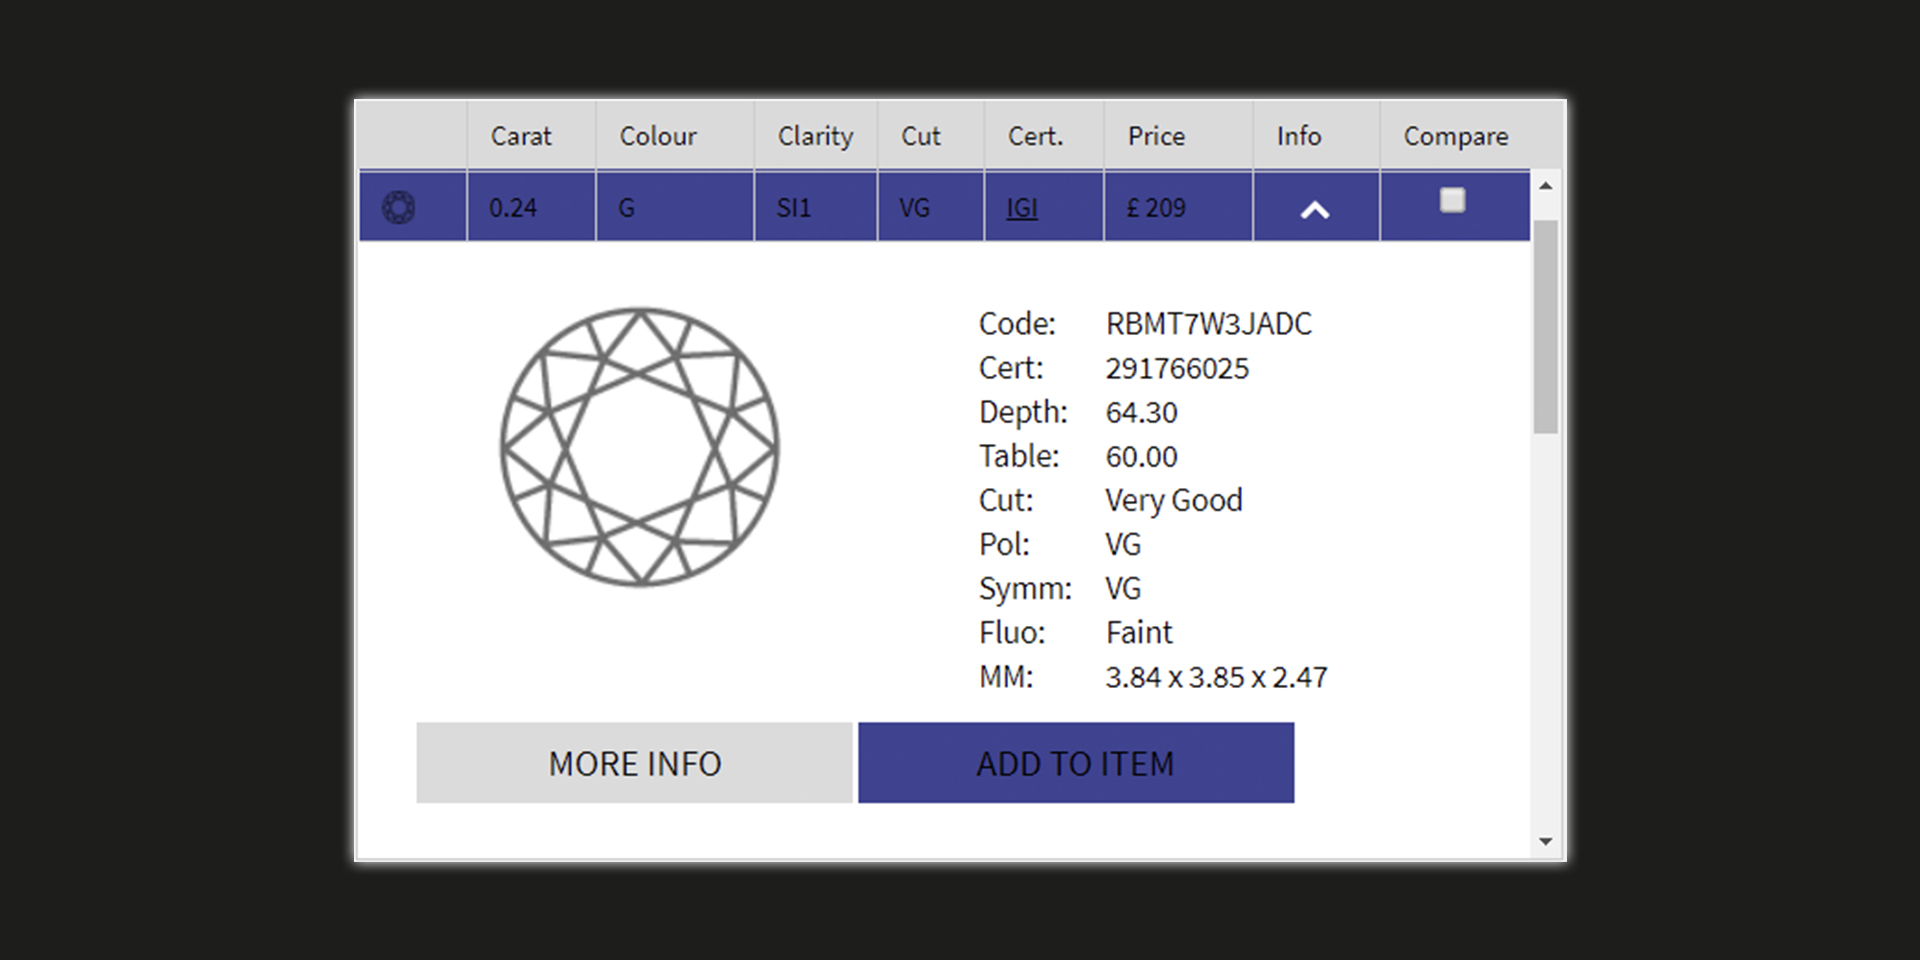Click the scrollbar up arrow
The width and height of the screenshot is (1920, 960).
(1546, 186)
